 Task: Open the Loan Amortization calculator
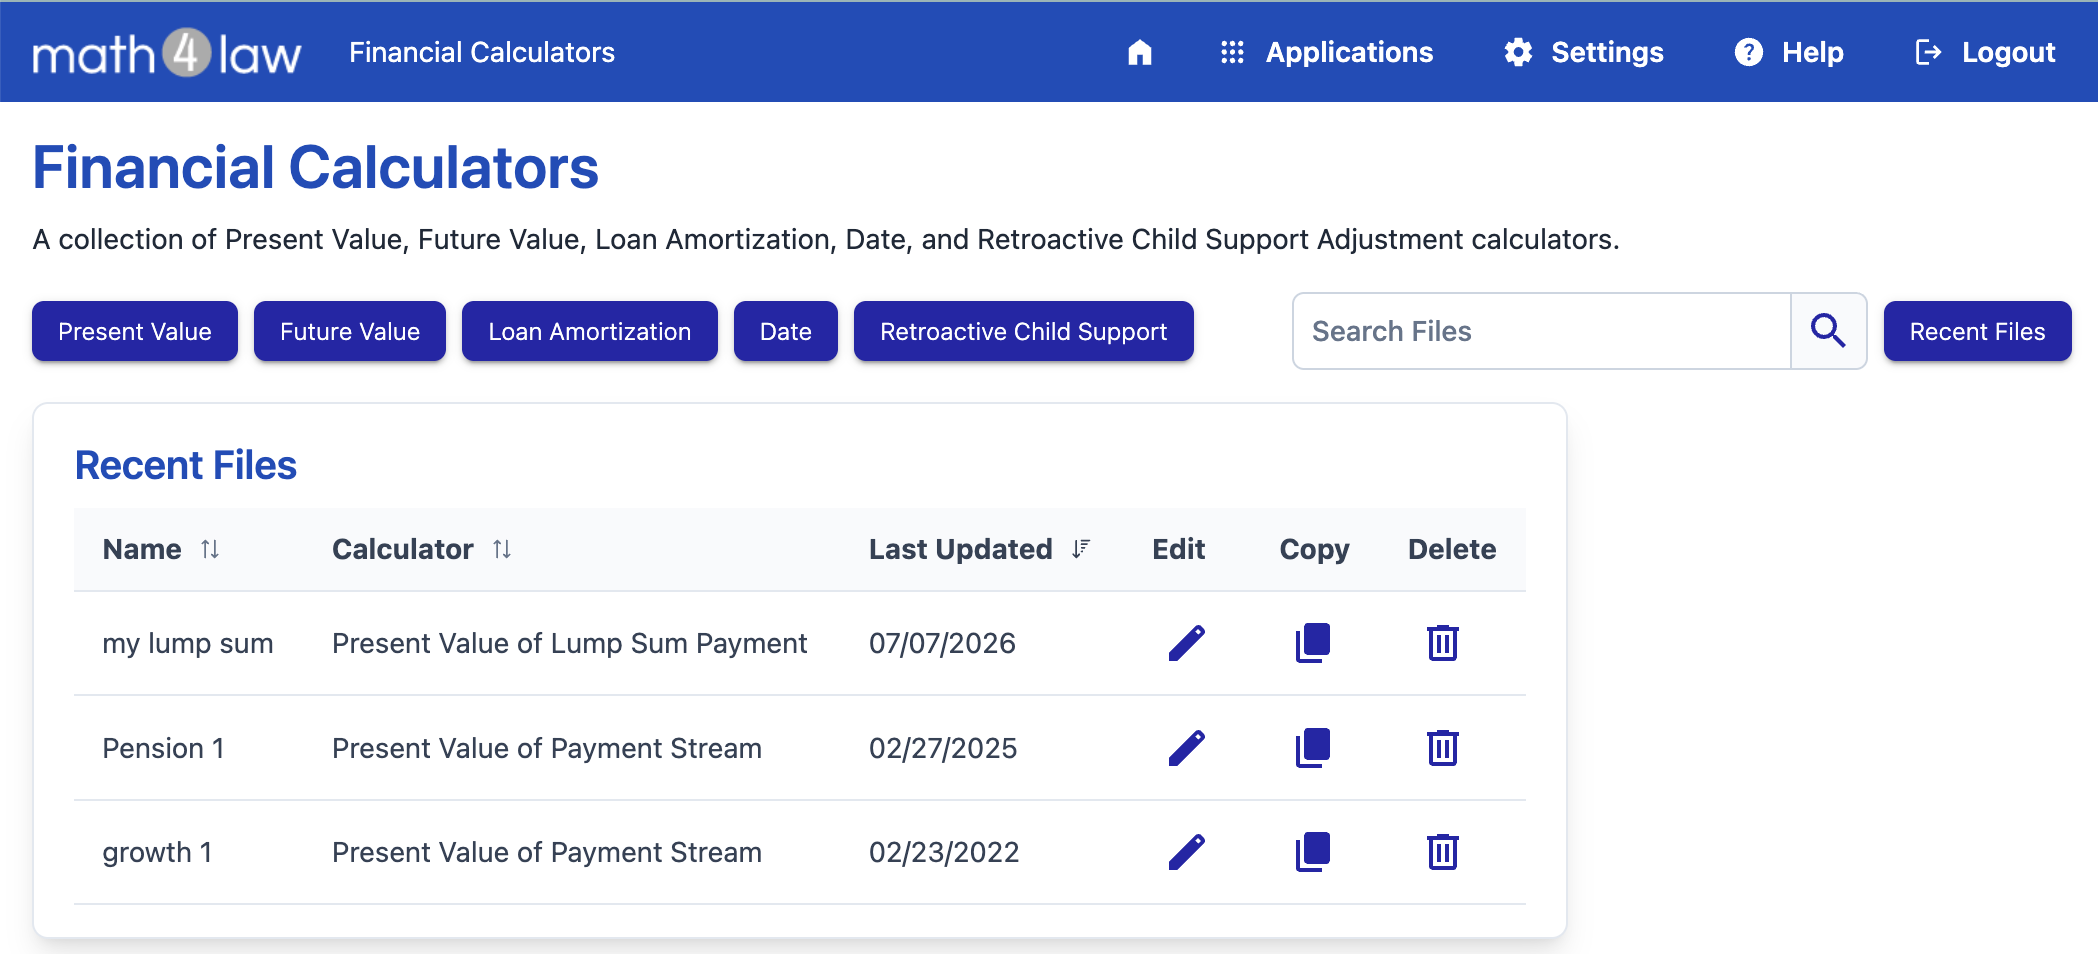(x=590, y=331)
